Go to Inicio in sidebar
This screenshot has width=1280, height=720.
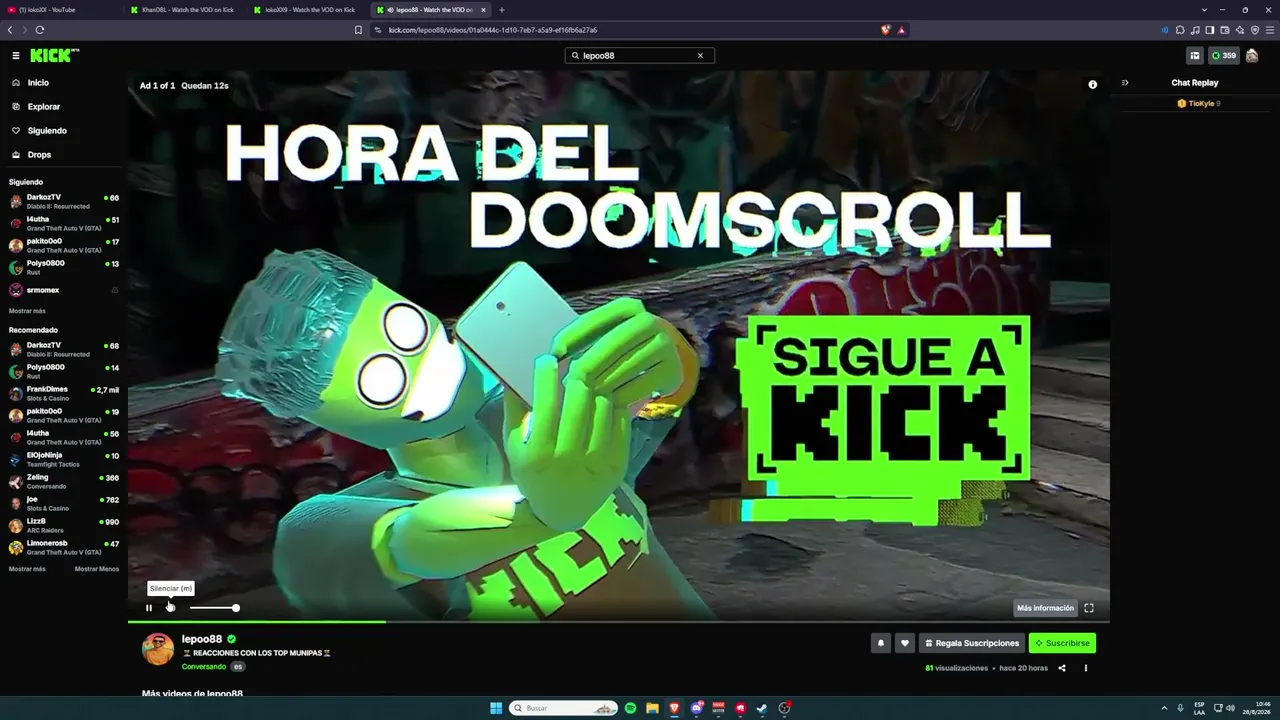(38, 83)
